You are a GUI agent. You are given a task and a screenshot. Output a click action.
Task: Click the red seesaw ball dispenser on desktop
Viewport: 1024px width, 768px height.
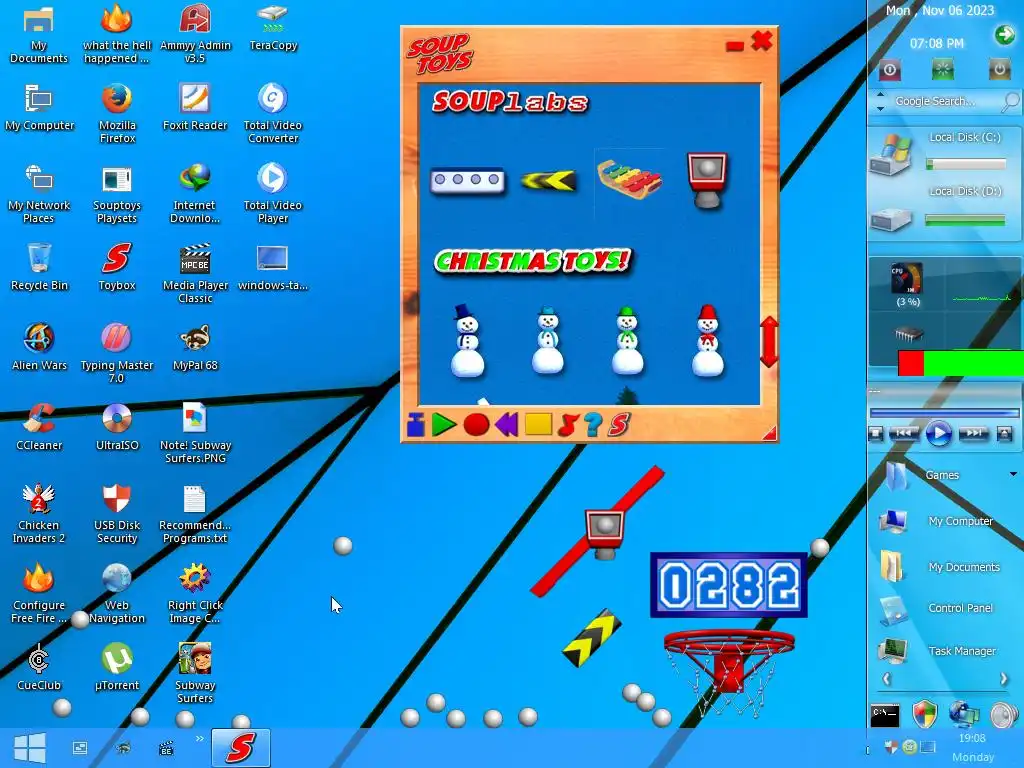[x=605, y=530]
